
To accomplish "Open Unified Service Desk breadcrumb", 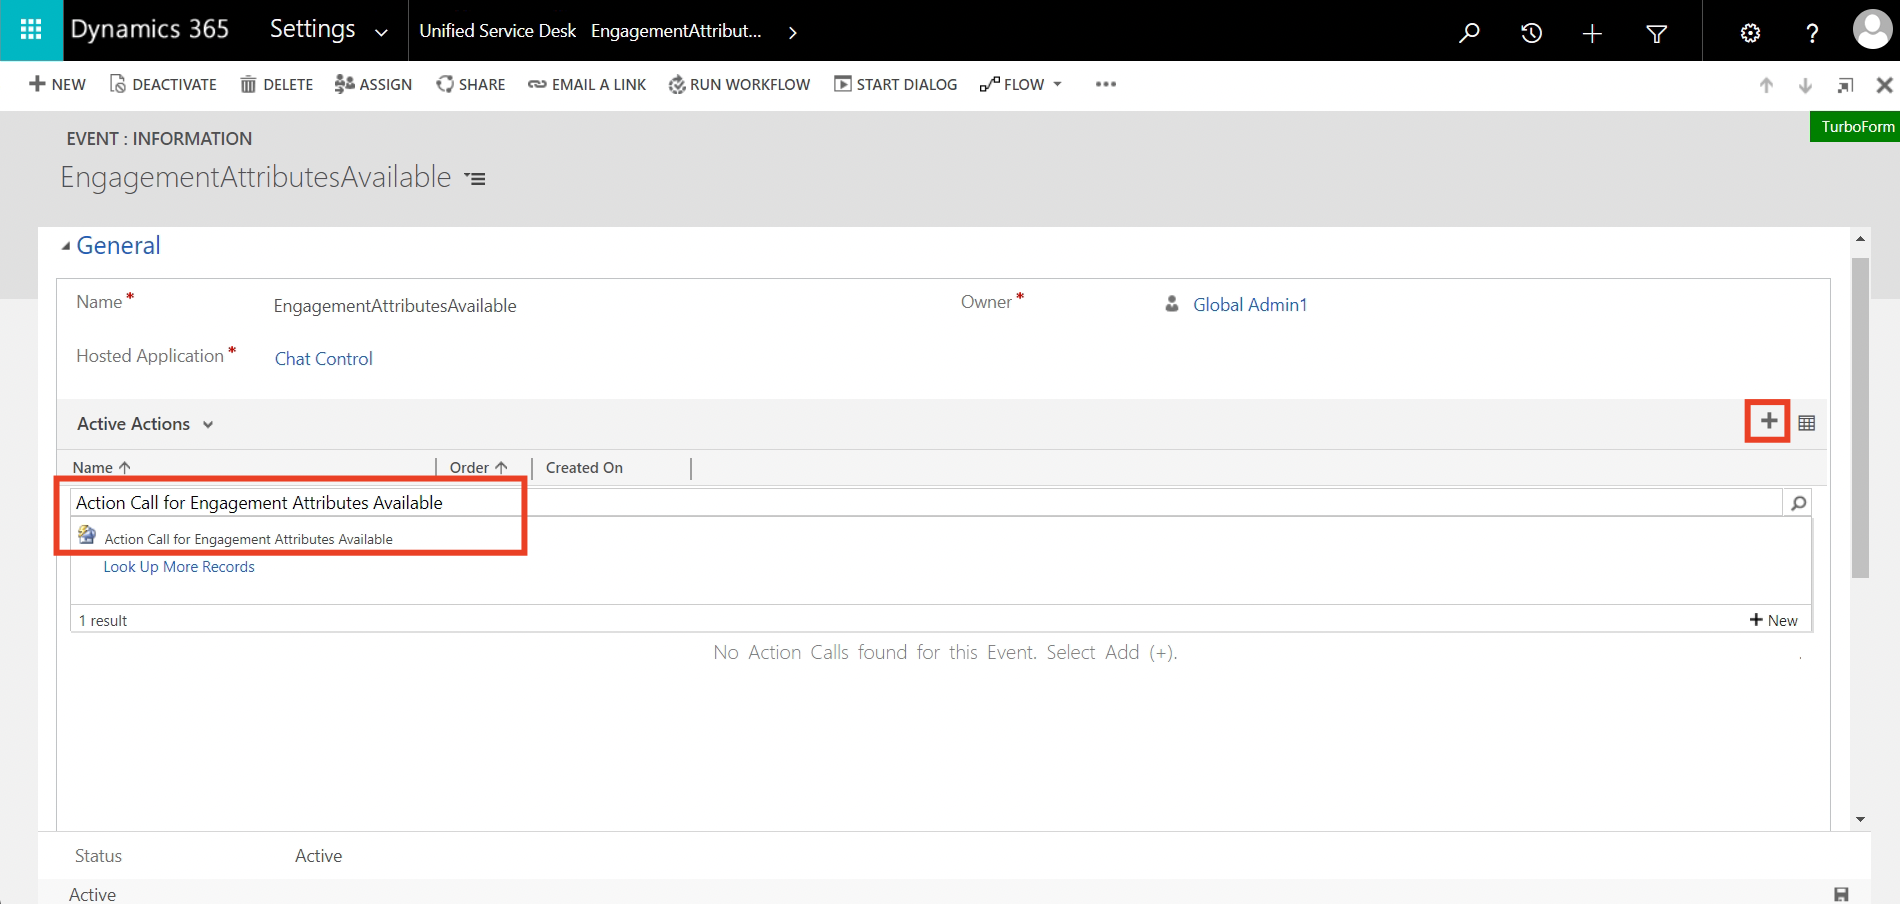I will (497, 31).
